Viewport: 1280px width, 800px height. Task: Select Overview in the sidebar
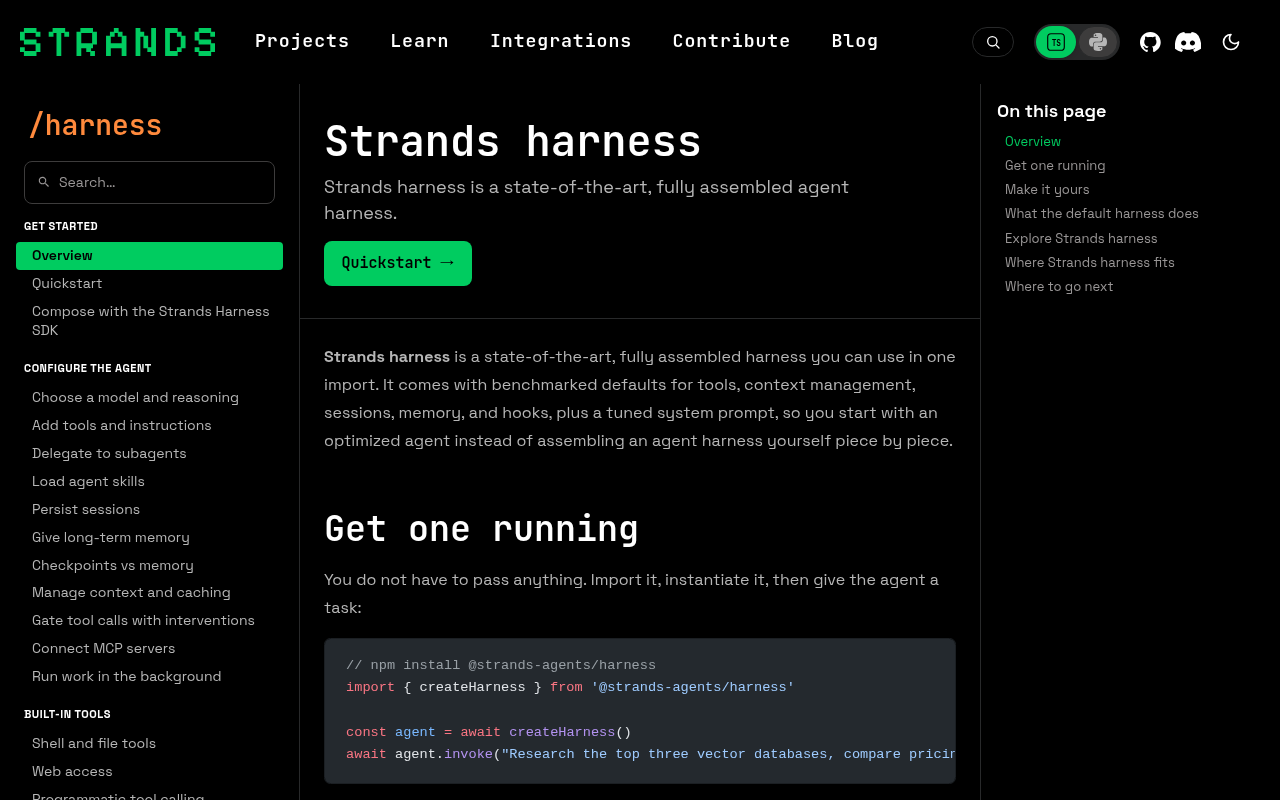click(149, 256)
